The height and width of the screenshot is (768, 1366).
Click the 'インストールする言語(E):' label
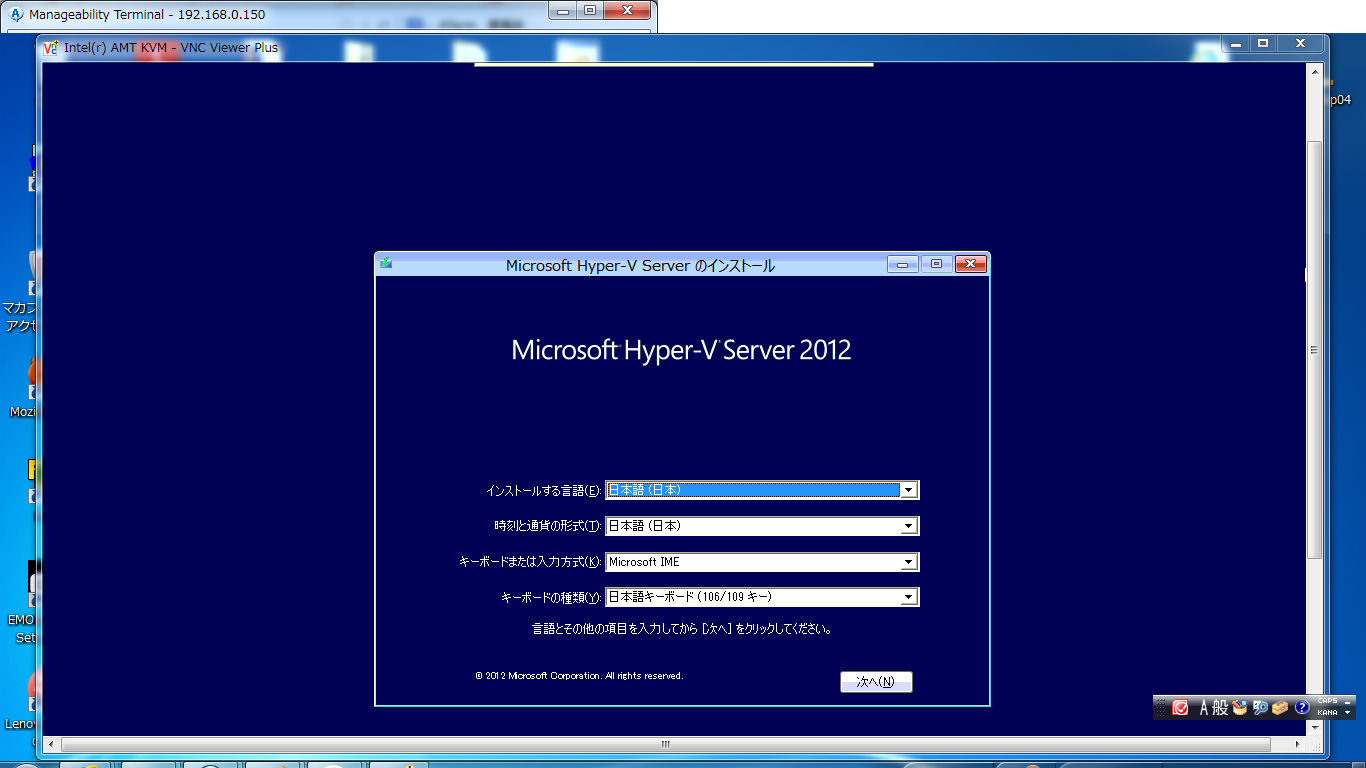[x=543, y=491]
